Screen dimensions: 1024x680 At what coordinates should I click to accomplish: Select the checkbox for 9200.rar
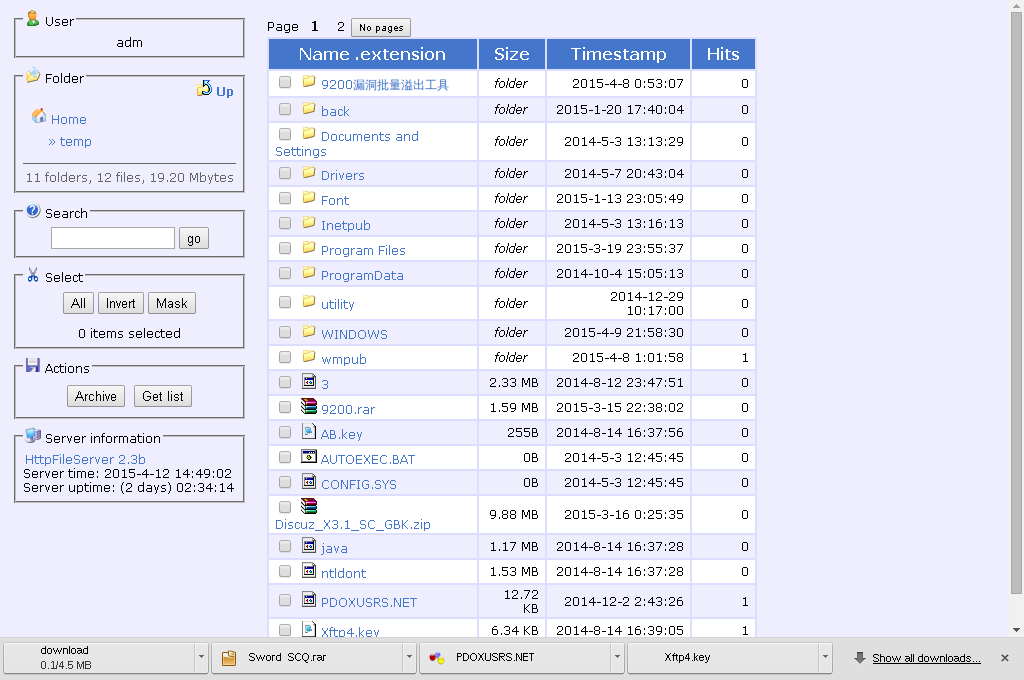tap(285, 407)
